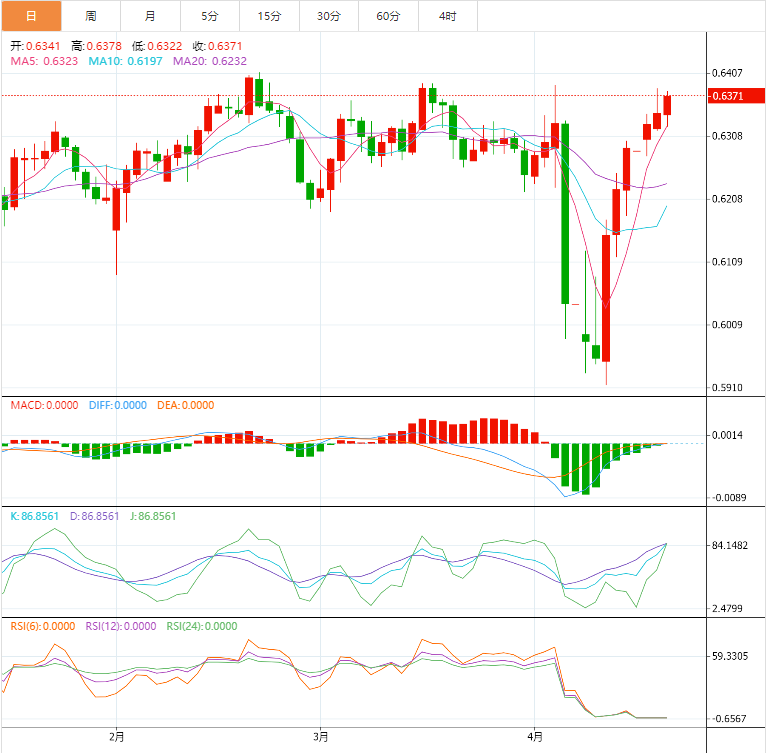Switch to the 4时 four-hour tab

447,16
